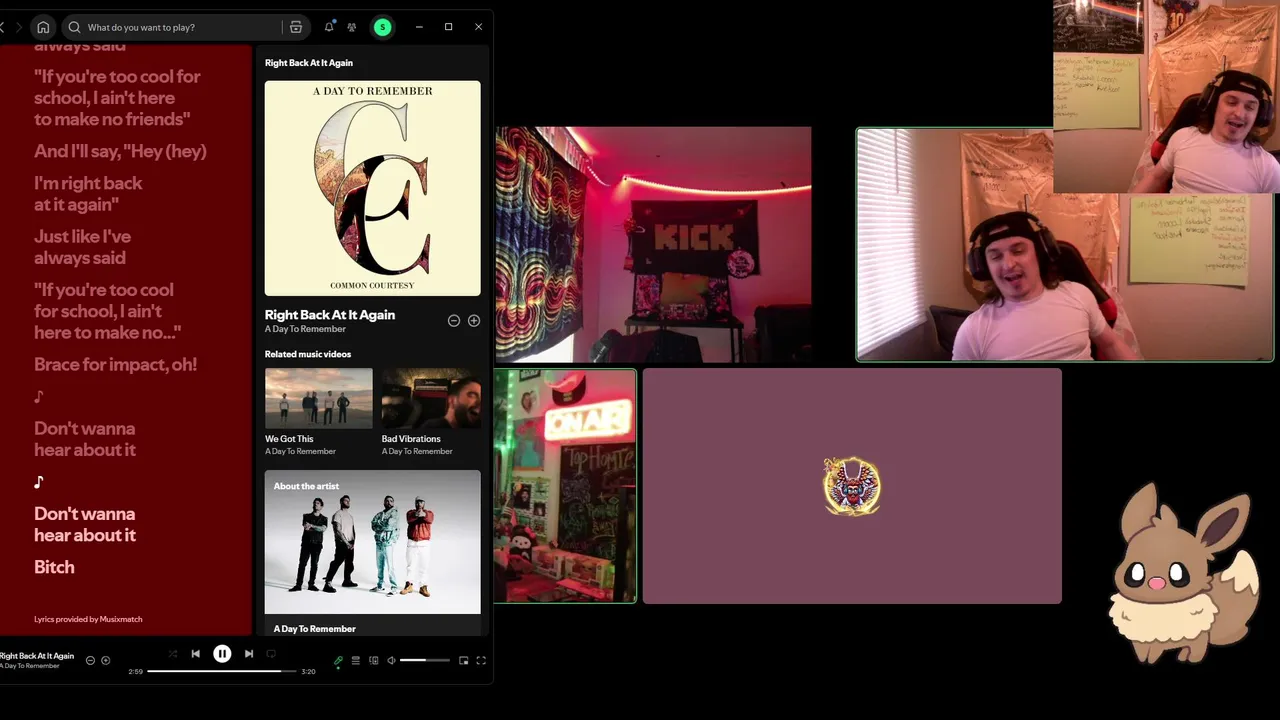Image resolution: width=1280 pixels, height=720 pixels.
Task: Click 'Lyrics provided by Musixmatch' credit
Action: click(x=88, y=619)
